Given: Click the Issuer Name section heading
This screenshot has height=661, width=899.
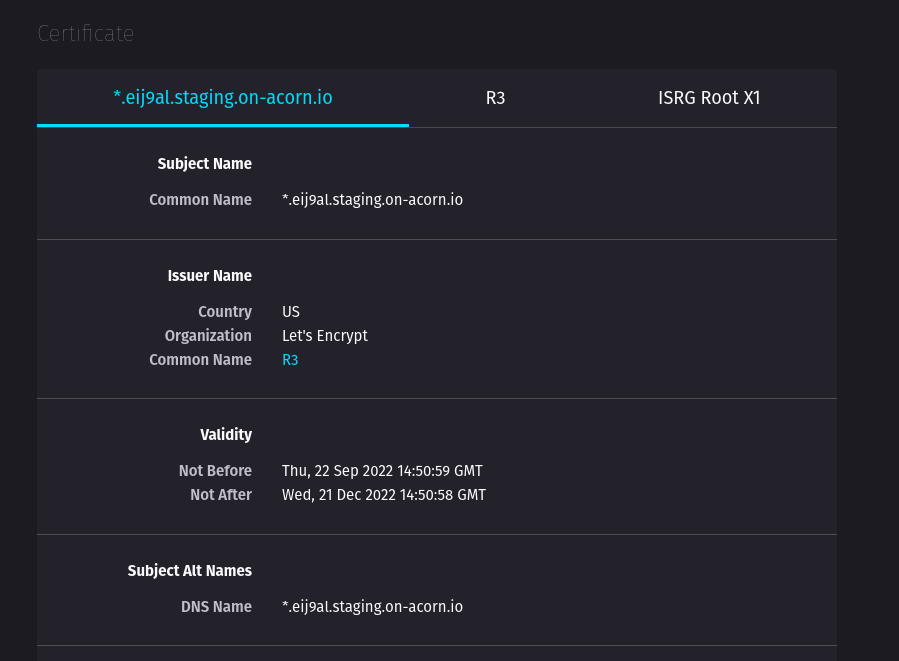Looking at the screenshot, I should pyautogui.click(x=210, y=276).
